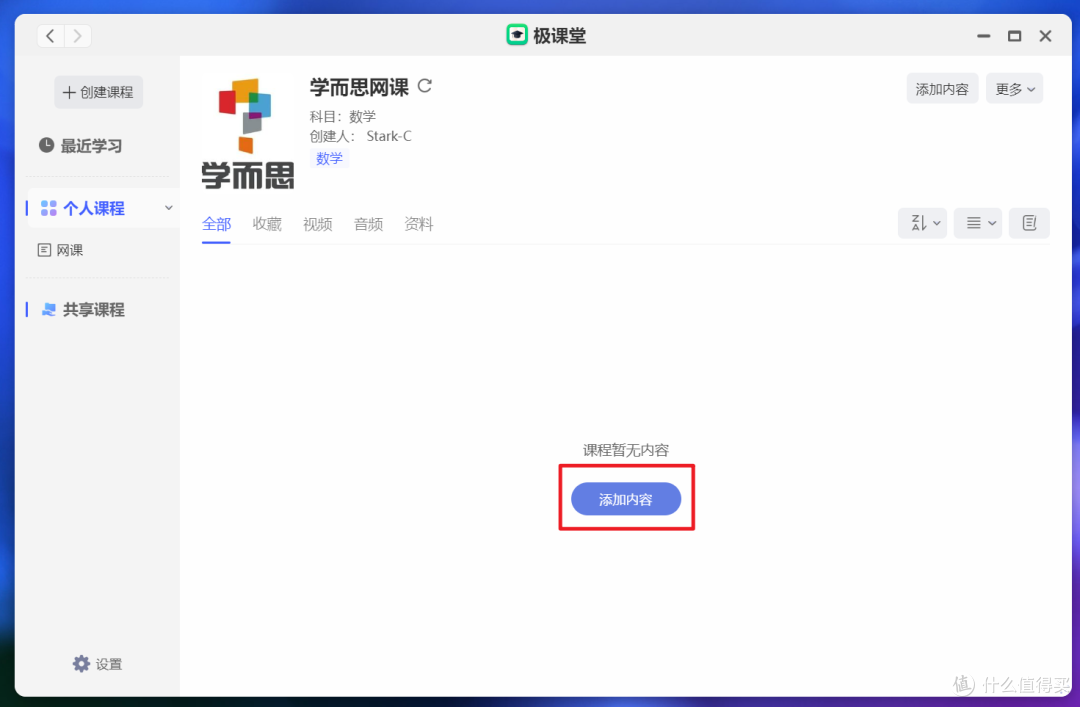Switch to the 收藏 tab
This screenshot has width=1080, height=707.
tap(267, 224)
